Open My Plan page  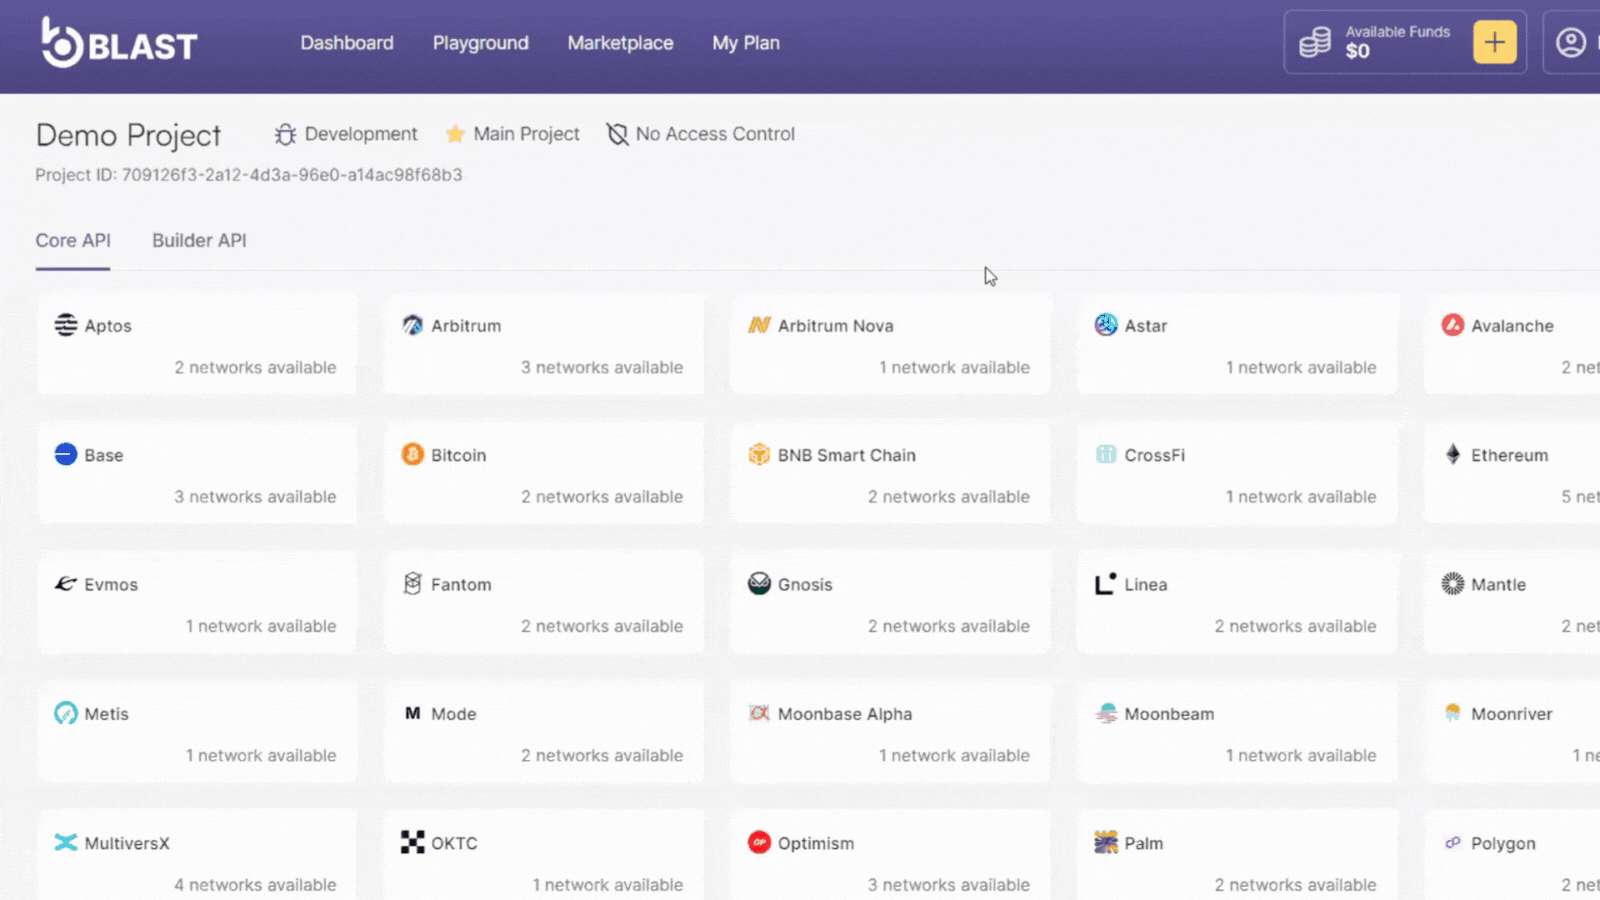click(746, 43)
